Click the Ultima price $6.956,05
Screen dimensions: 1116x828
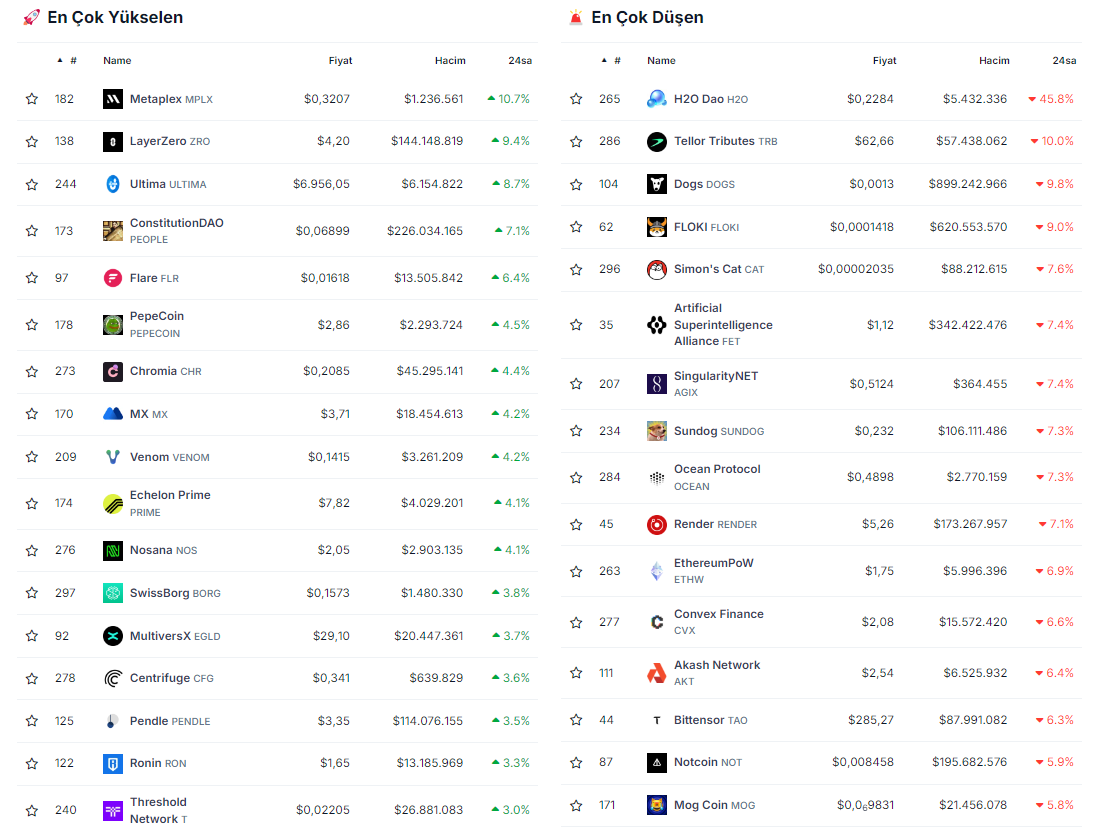(x=322, y=184)
